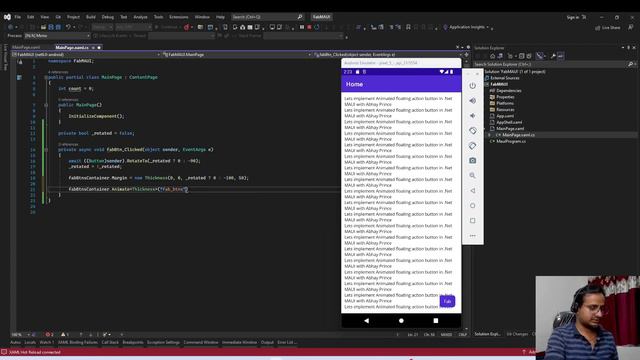Screen dimensions: 640x360
Task: Open the Locals tab at bottom
Action: tap(30, 342)
